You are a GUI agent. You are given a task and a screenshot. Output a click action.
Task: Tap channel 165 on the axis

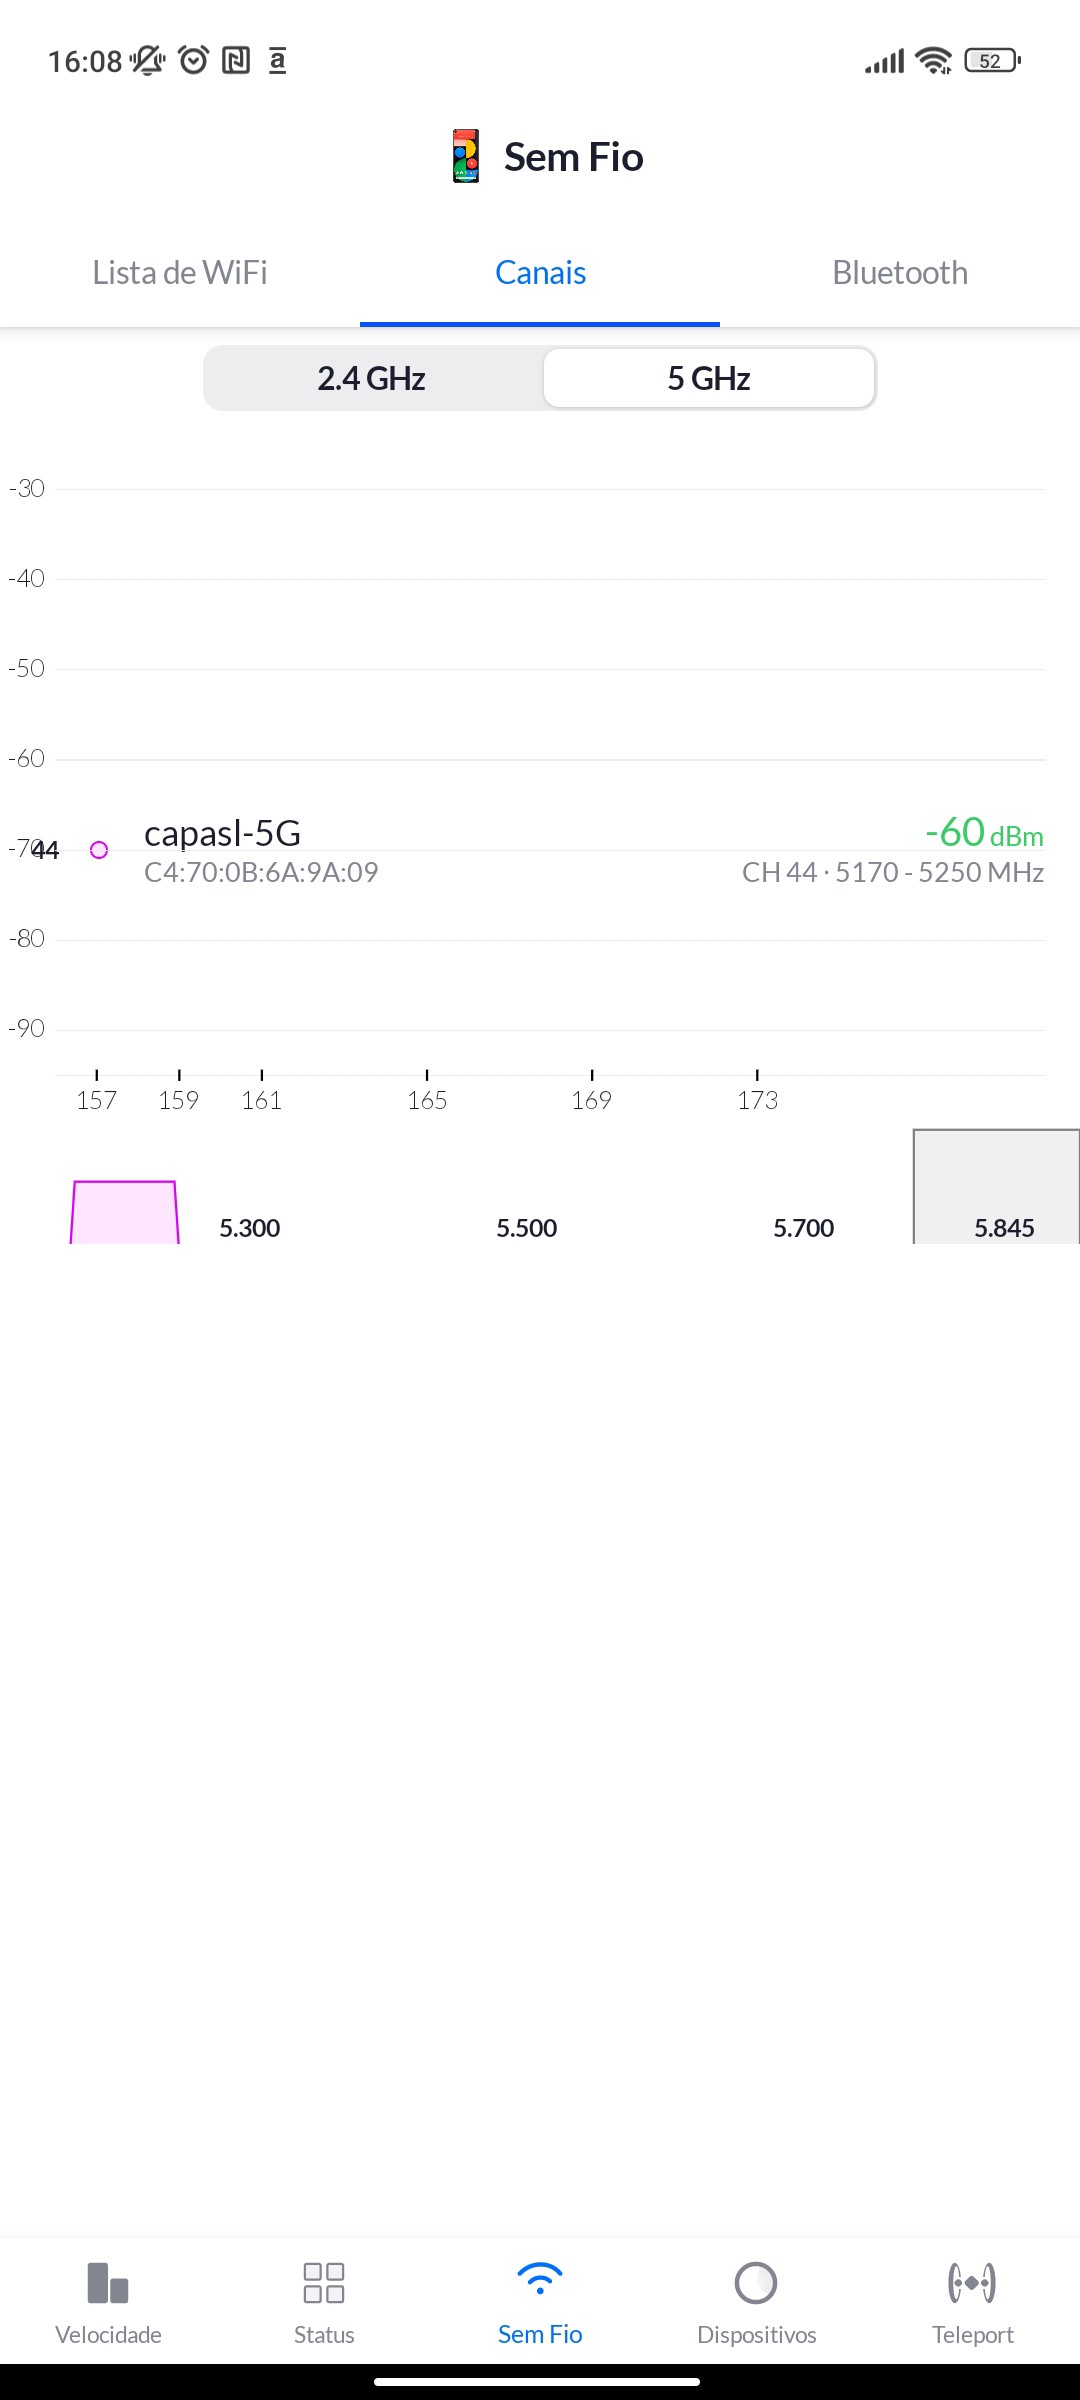[427, 1099]
